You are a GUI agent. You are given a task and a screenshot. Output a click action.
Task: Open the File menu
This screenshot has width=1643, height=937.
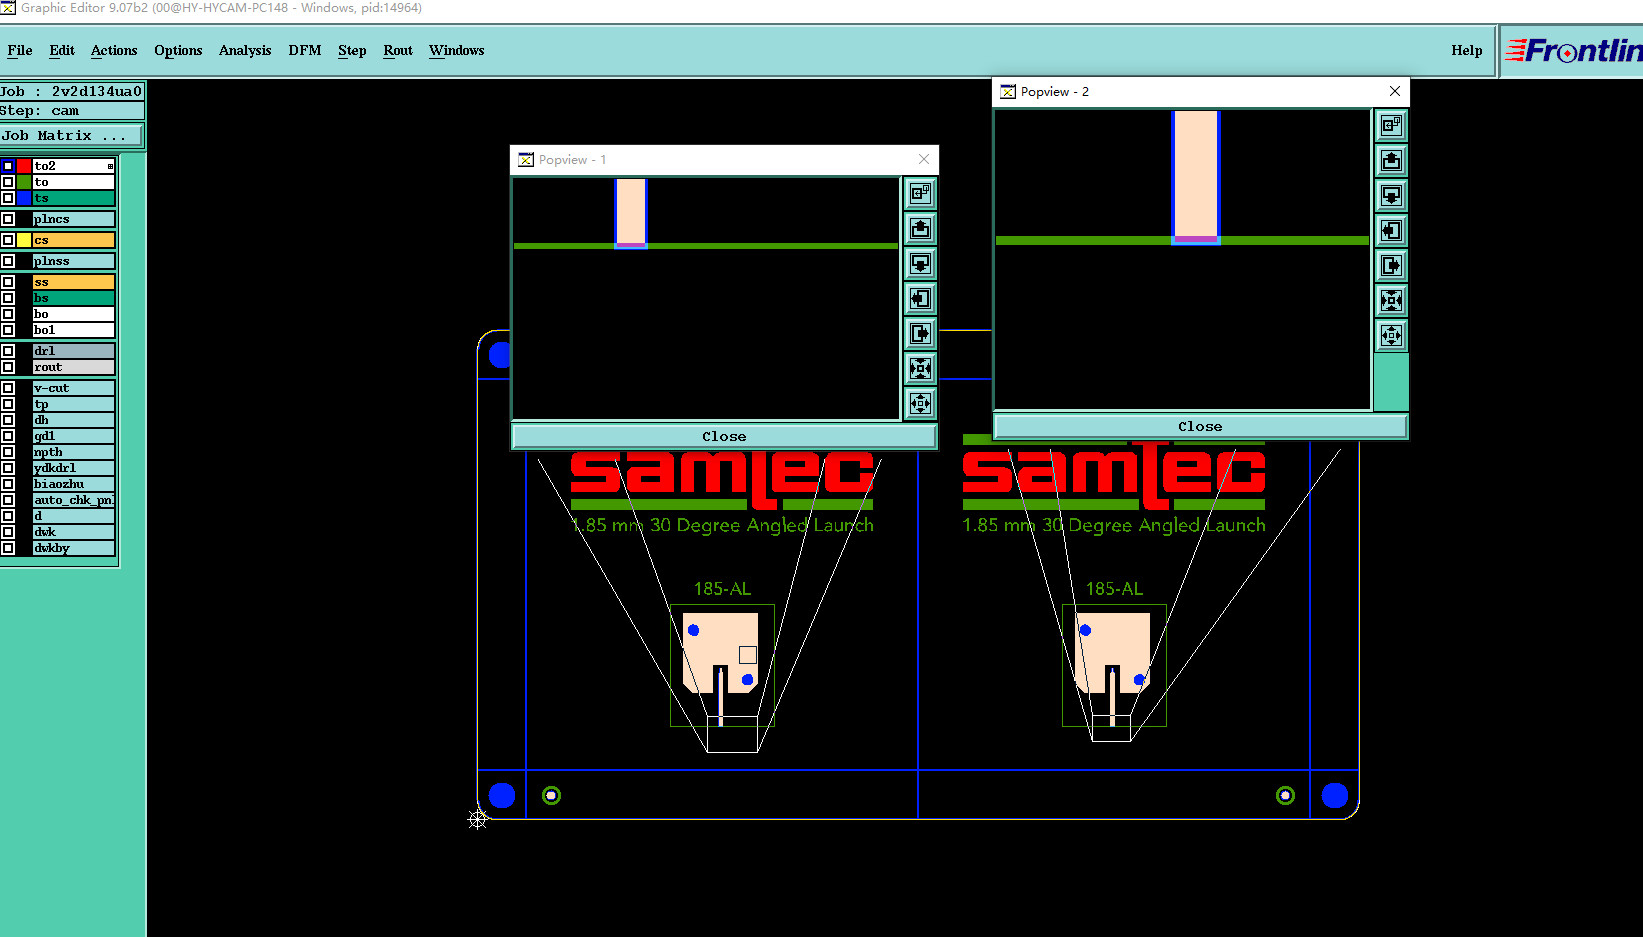pos(20,50)
